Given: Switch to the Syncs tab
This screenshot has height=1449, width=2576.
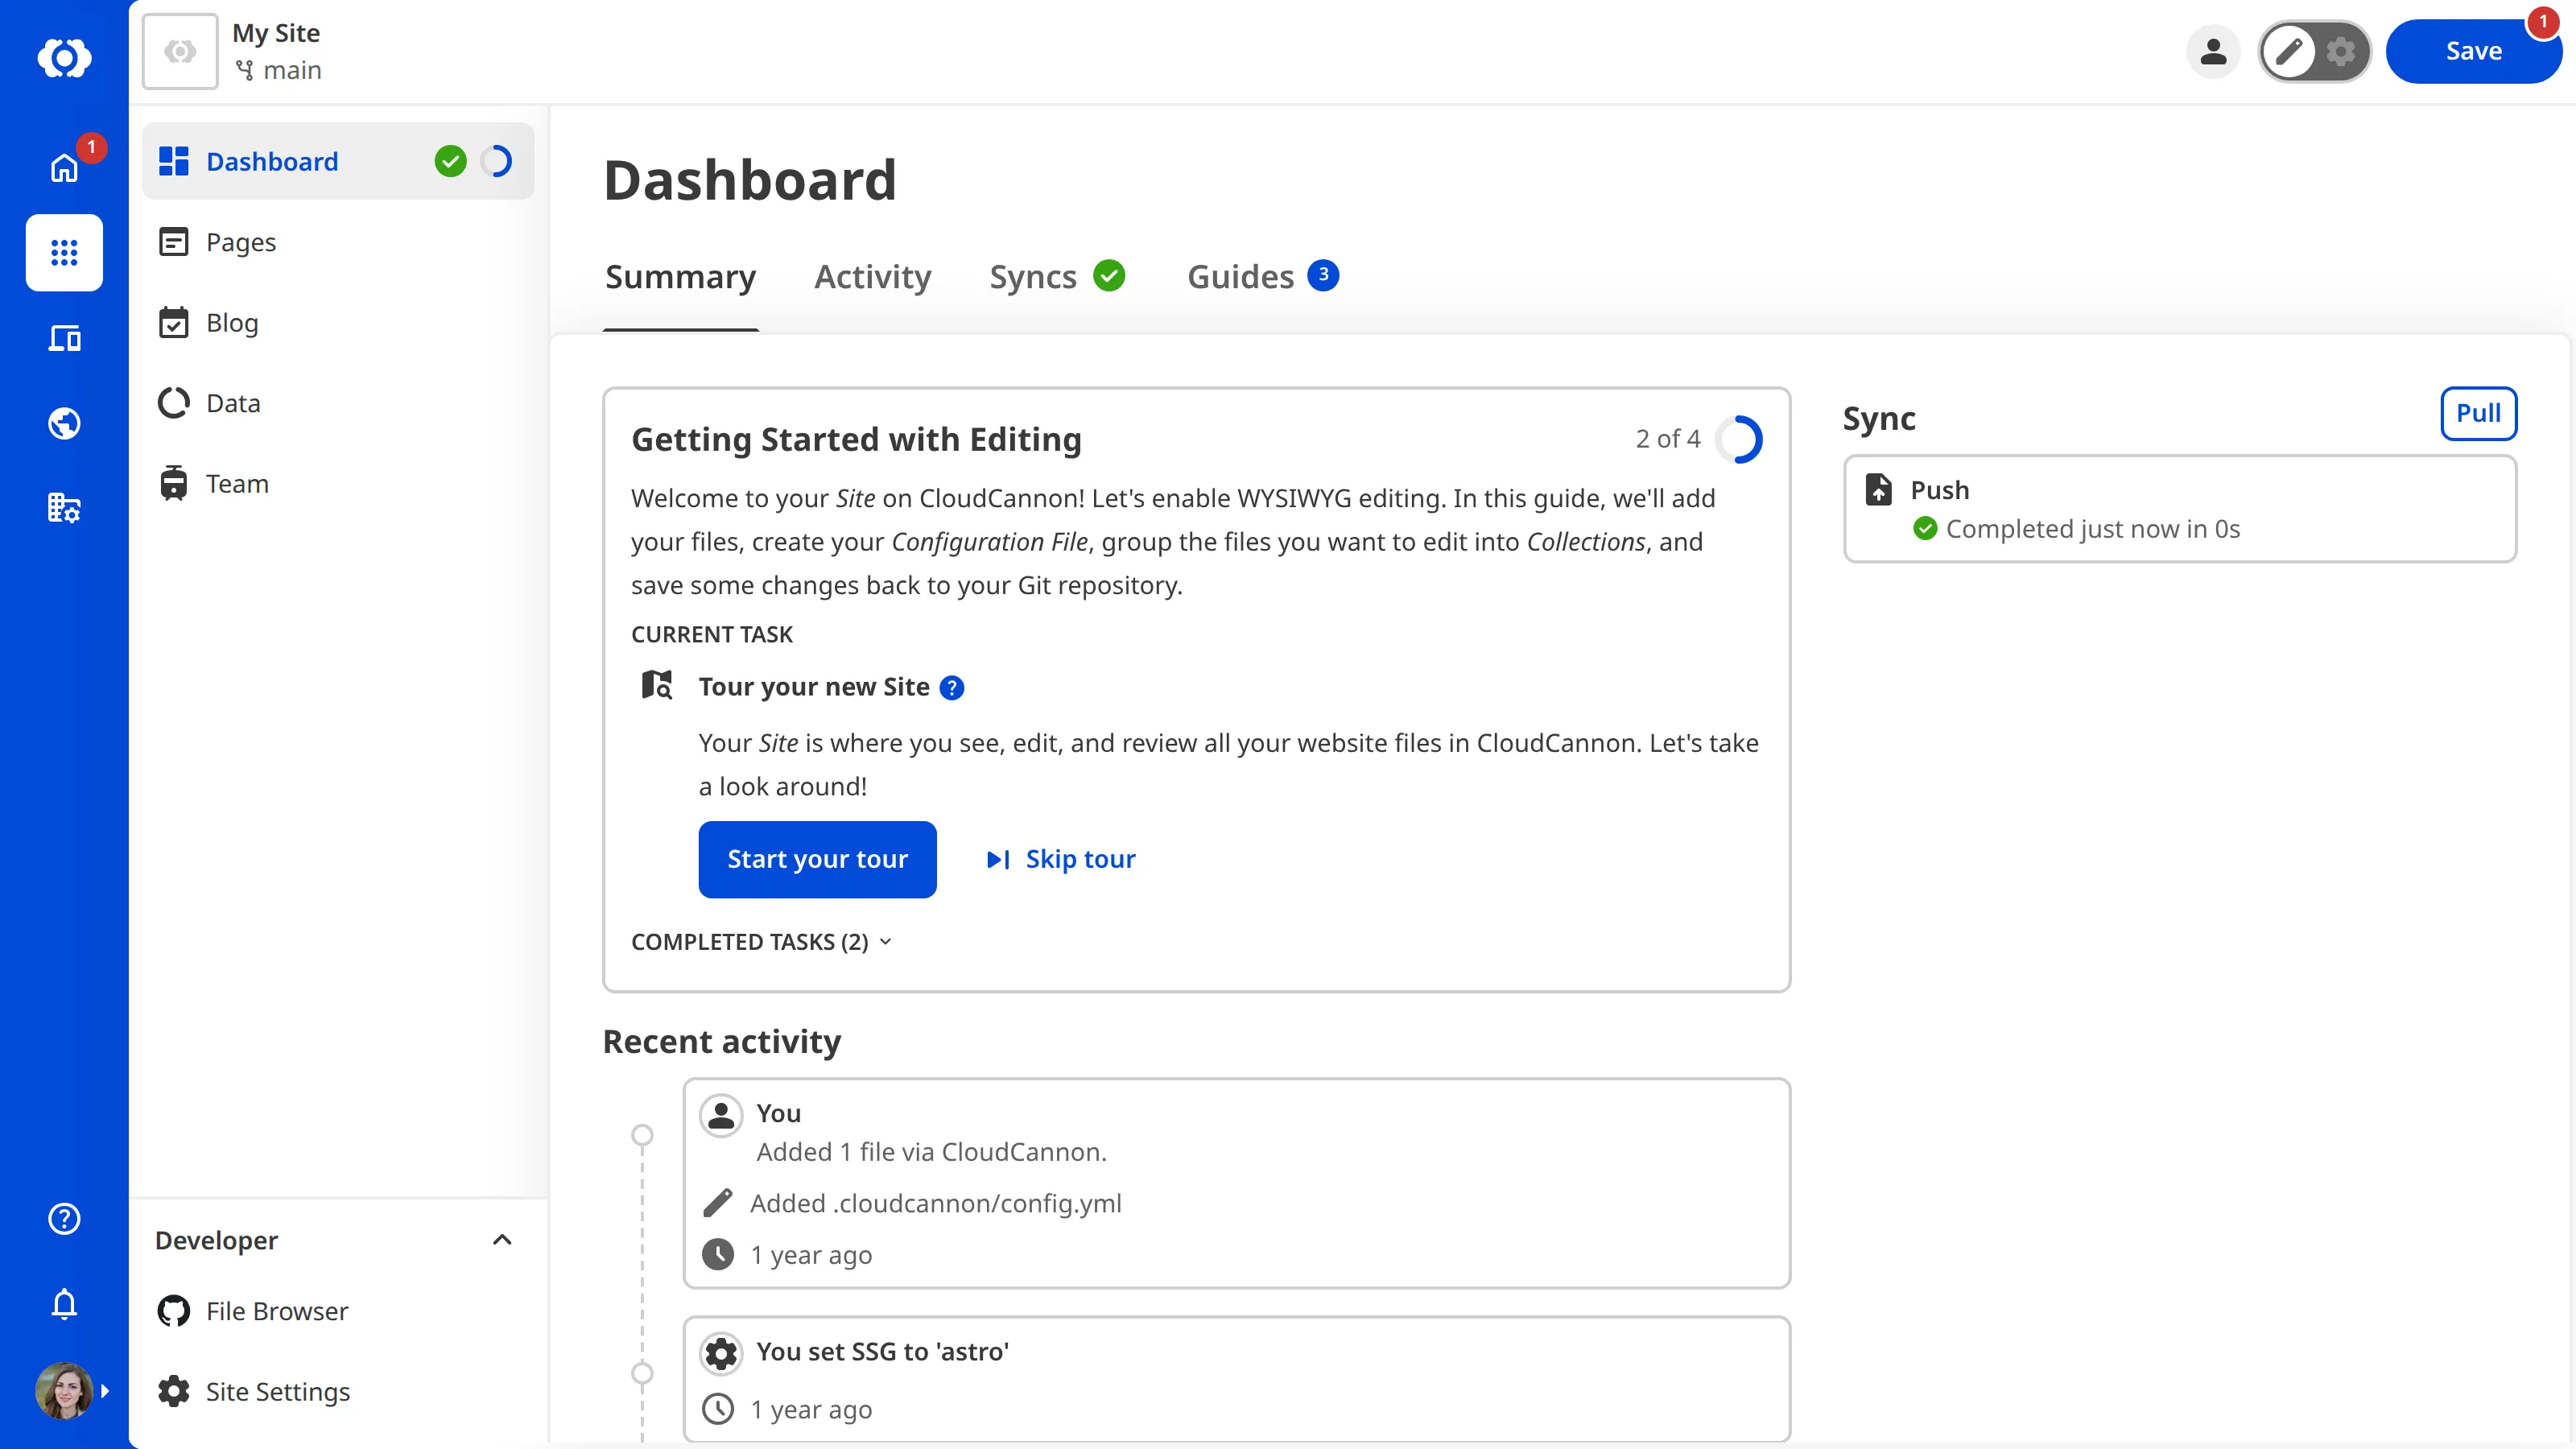Looking at the screenshot, I should point(1057,277).
